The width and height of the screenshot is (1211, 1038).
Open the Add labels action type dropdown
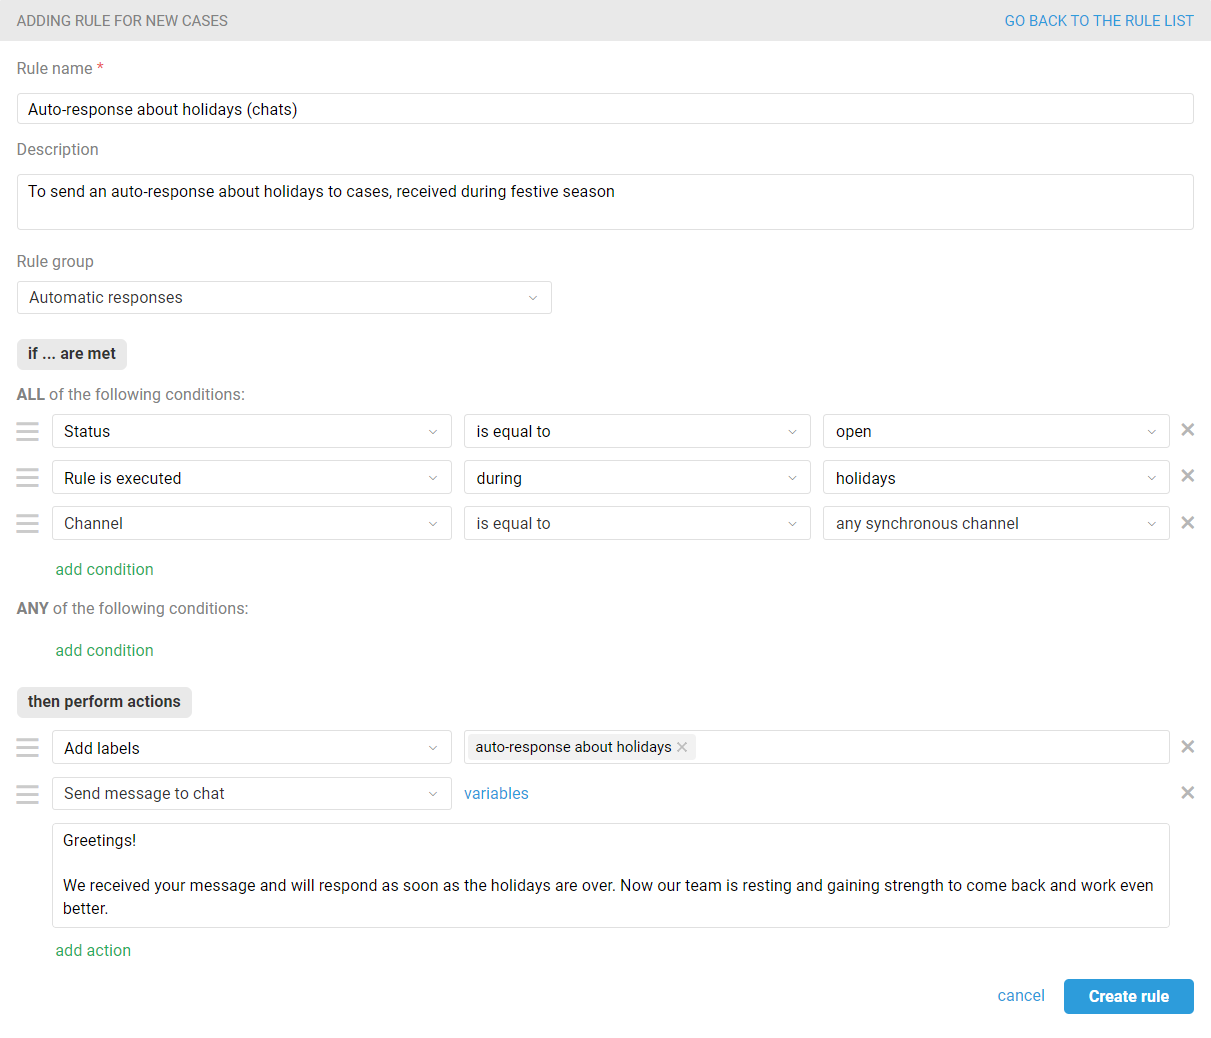click(x=251, y=748)
